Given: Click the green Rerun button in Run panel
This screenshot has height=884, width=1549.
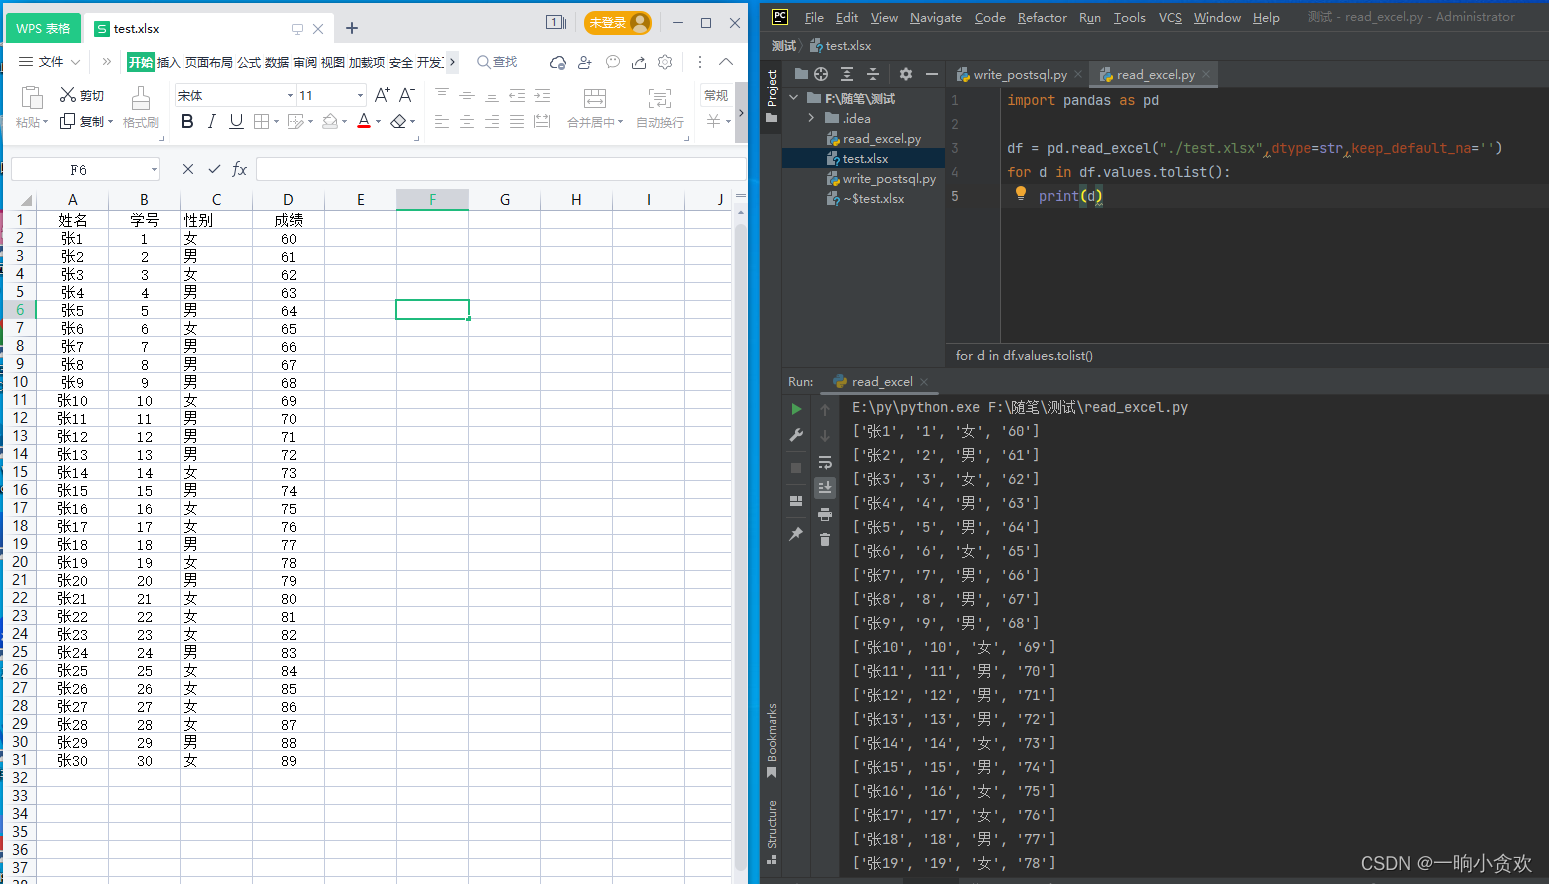Looking at the screenshot, I should coord(796,409).
